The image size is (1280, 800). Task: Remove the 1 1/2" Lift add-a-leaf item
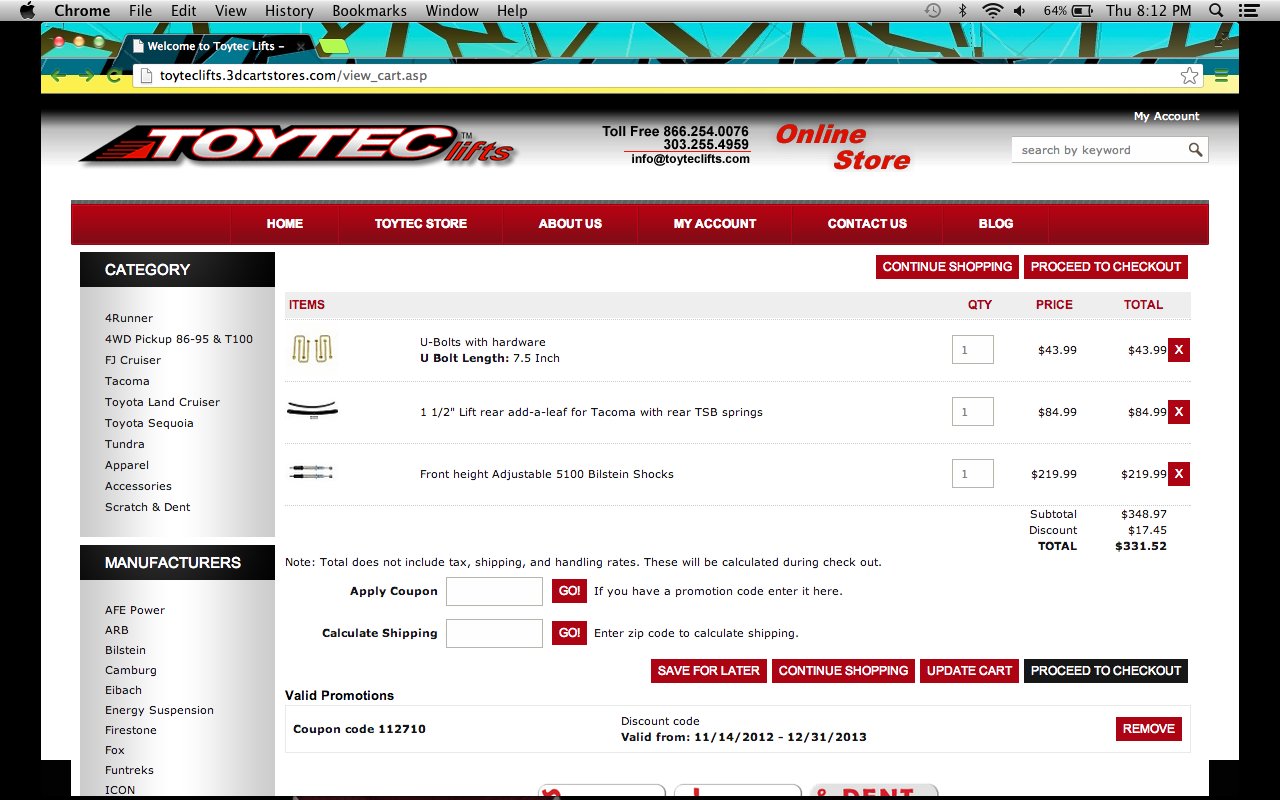[x=1179, y=412]
